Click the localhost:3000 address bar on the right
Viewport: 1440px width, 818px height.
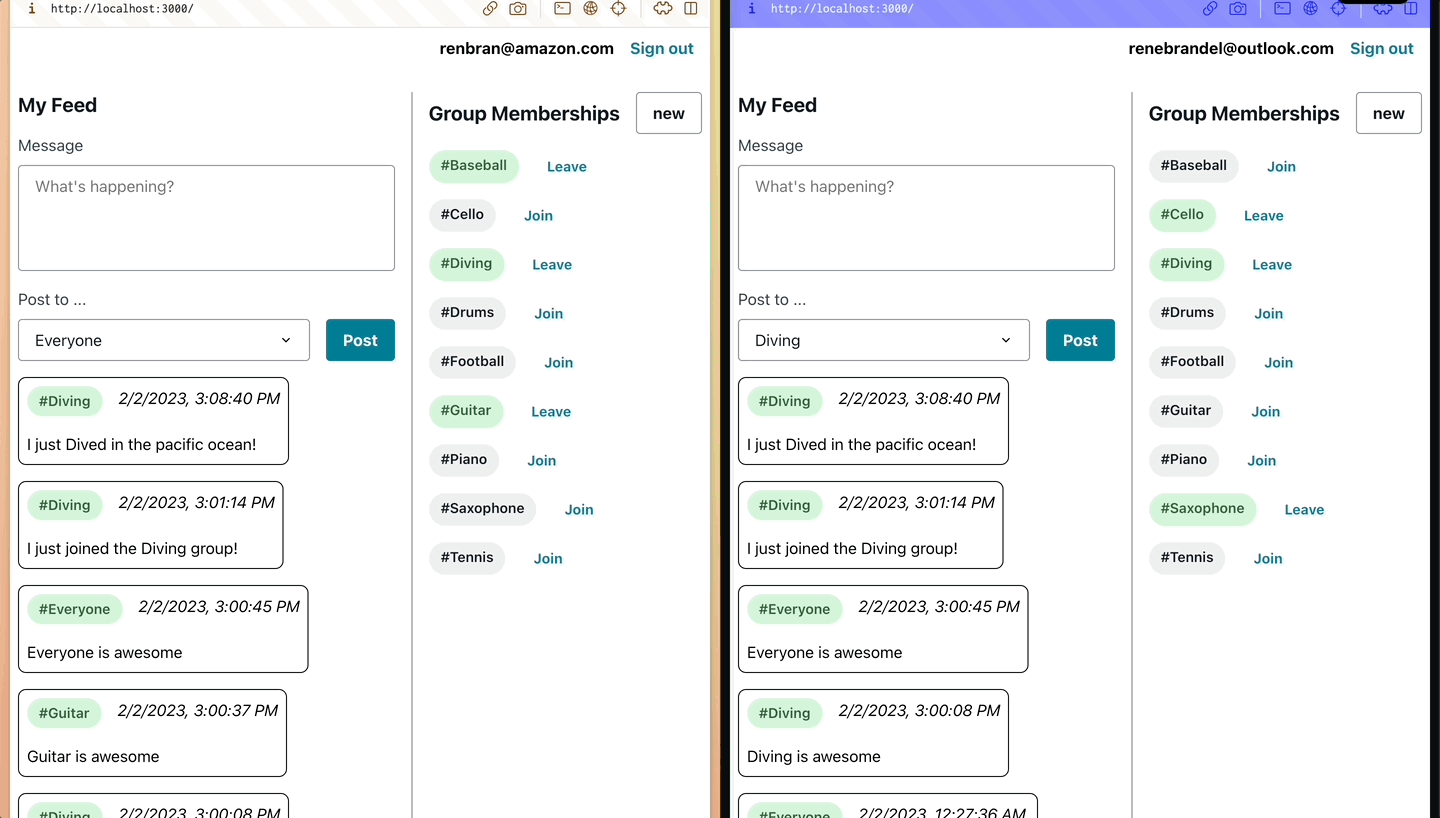[x=840, y=8]
